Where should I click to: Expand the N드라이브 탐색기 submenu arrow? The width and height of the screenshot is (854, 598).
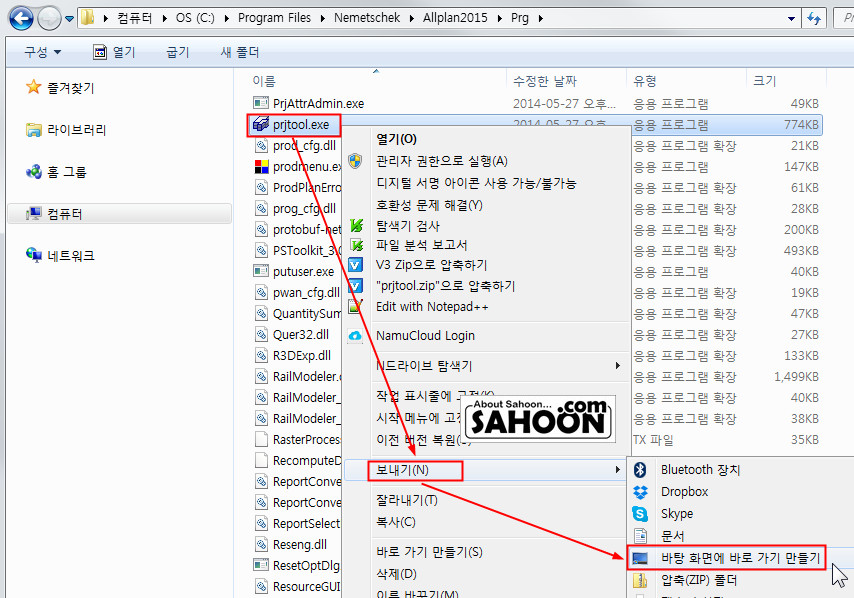click(617, 365)
